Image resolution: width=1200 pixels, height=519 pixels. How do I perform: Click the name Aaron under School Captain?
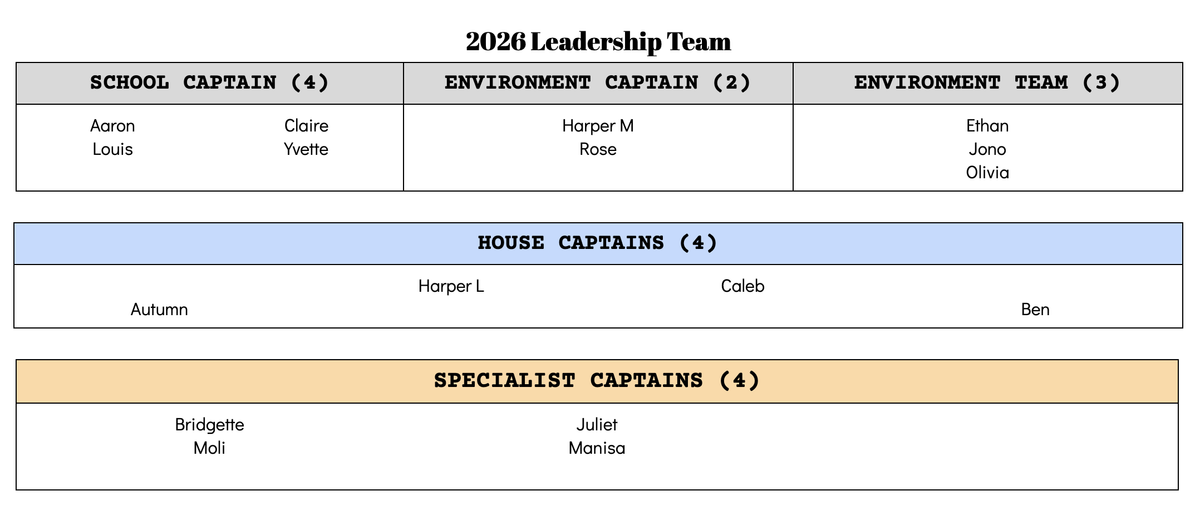point(112,126)
